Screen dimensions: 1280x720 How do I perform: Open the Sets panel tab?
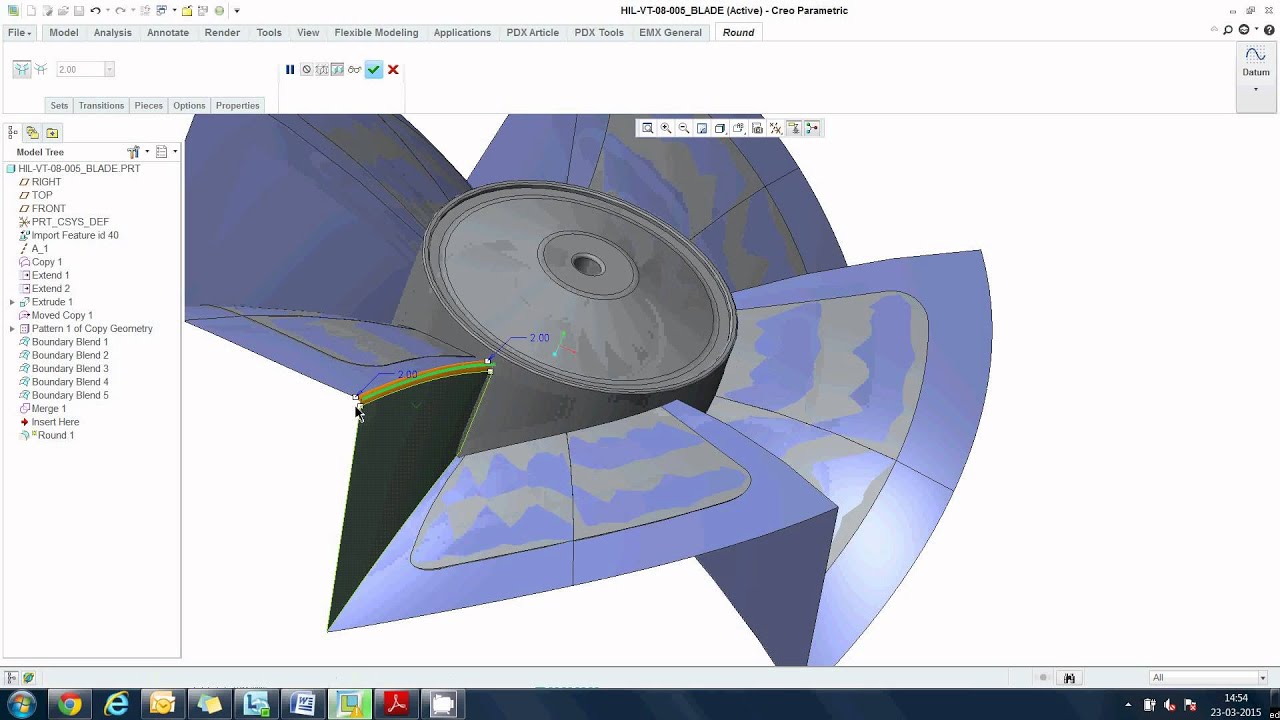(x=59, y=105)
